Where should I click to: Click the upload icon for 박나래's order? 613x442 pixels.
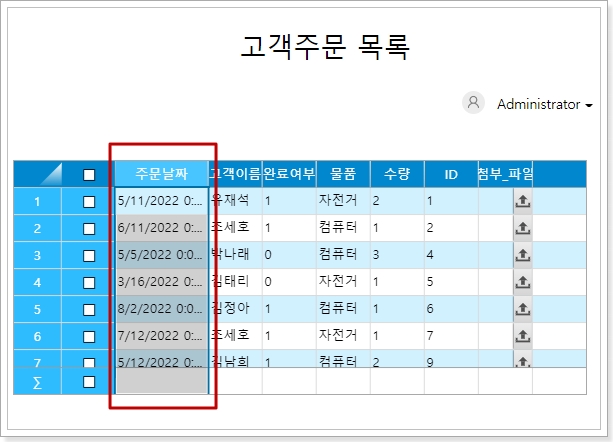pyautogui.click(x=522, y=255)
